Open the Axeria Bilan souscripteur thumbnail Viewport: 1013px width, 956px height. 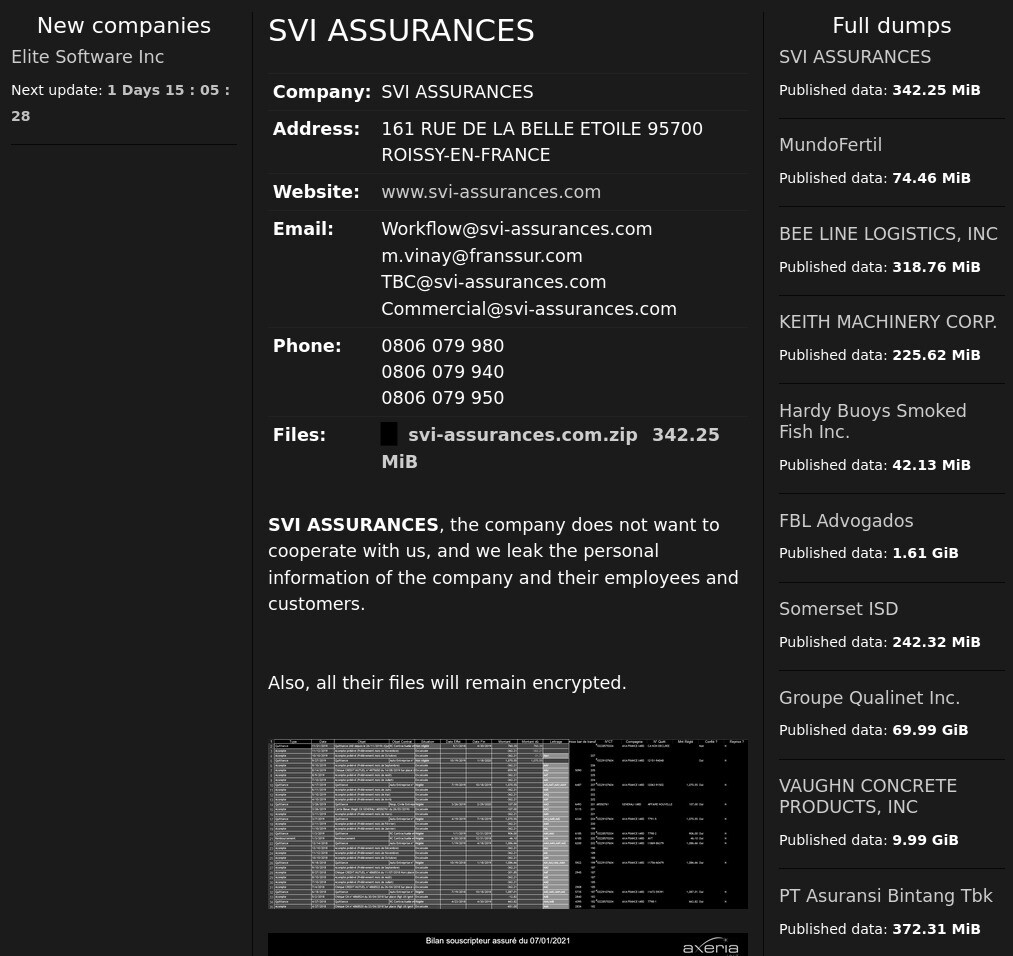pyautogui.click(x=508, y=944)
